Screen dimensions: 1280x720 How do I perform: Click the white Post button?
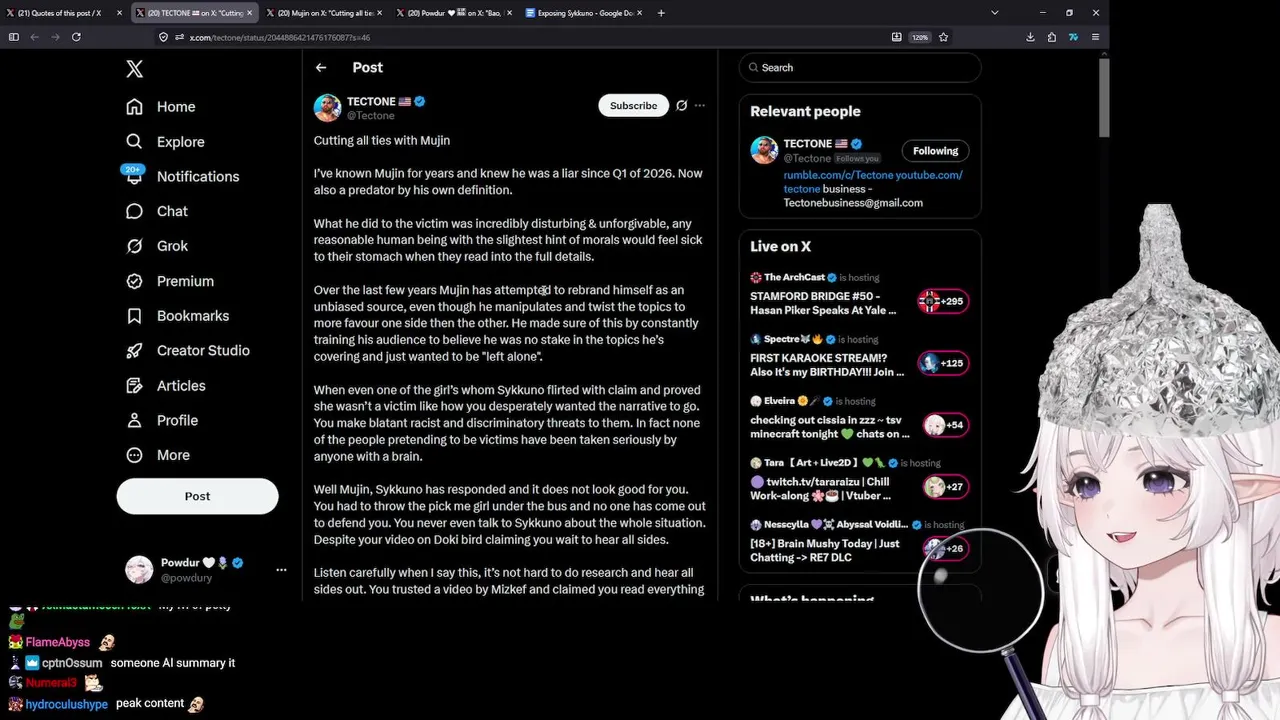(197, 496)
